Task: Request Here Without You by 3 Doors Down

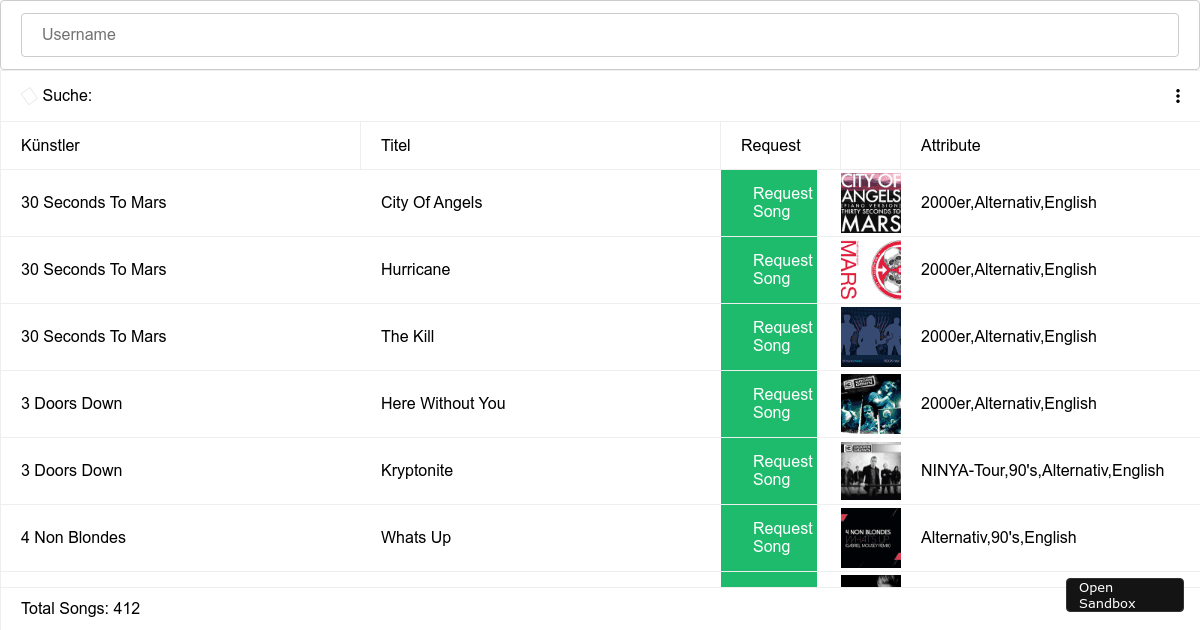Action: [x=769, y=403]
